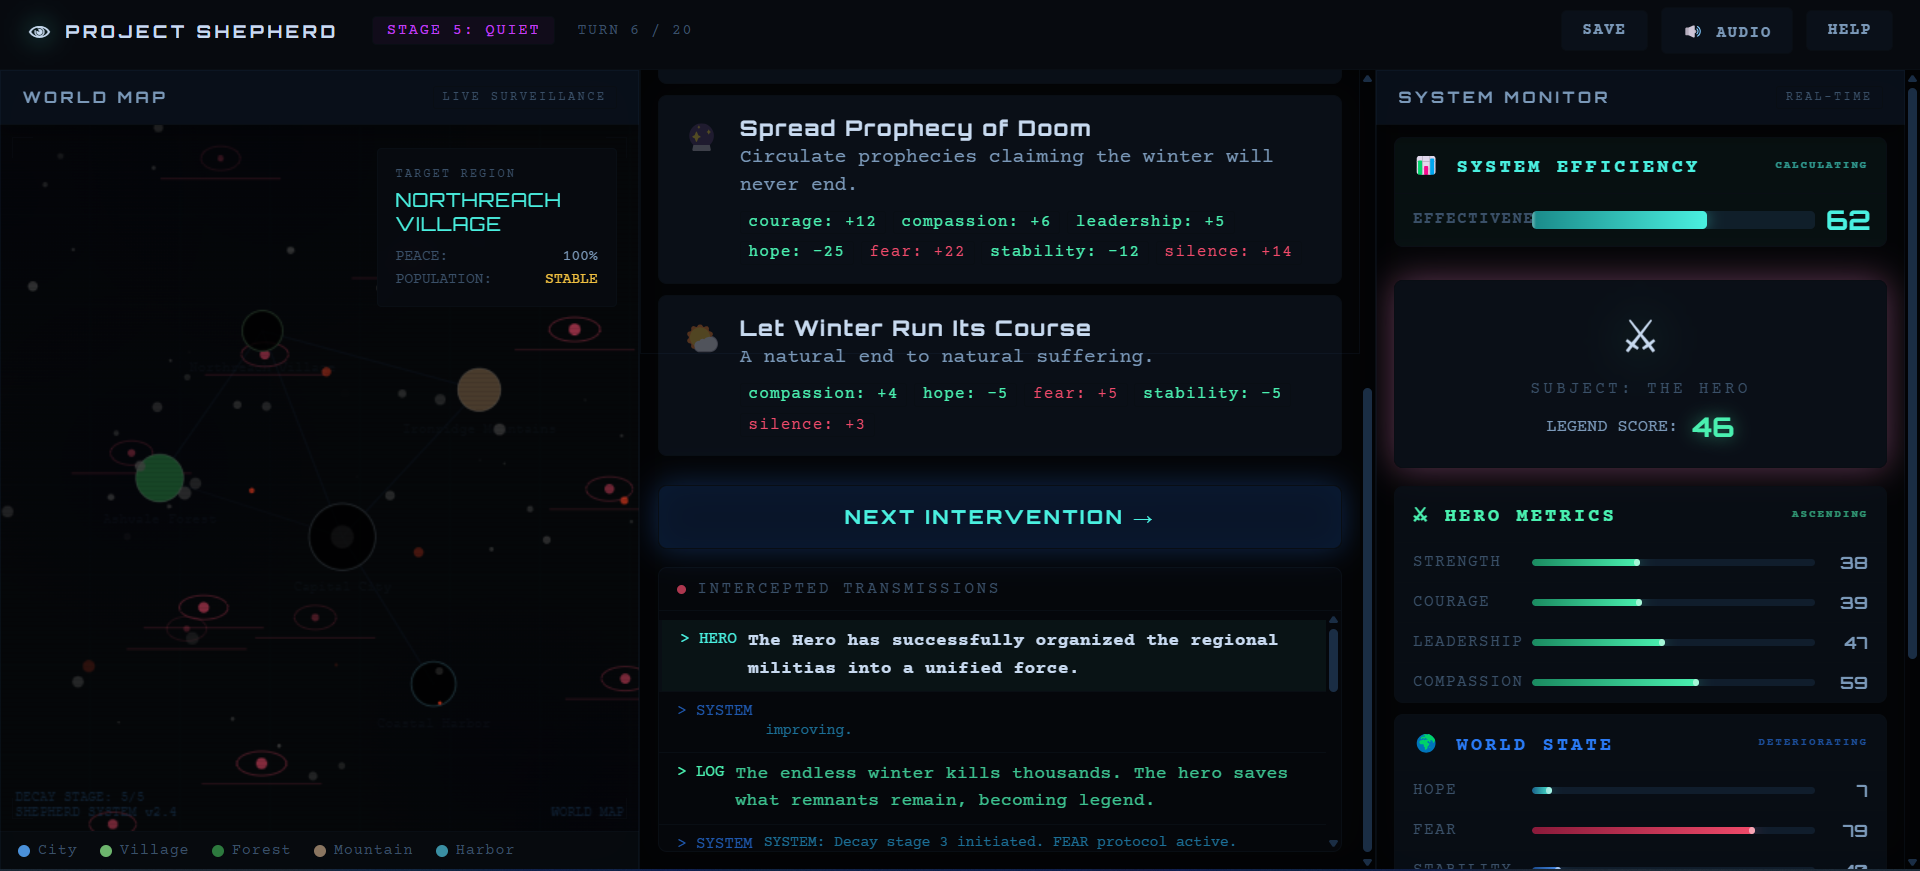Save the game with SAVE button
This screenshot has height=871, width=1920.
click(x=1604, y=30)
